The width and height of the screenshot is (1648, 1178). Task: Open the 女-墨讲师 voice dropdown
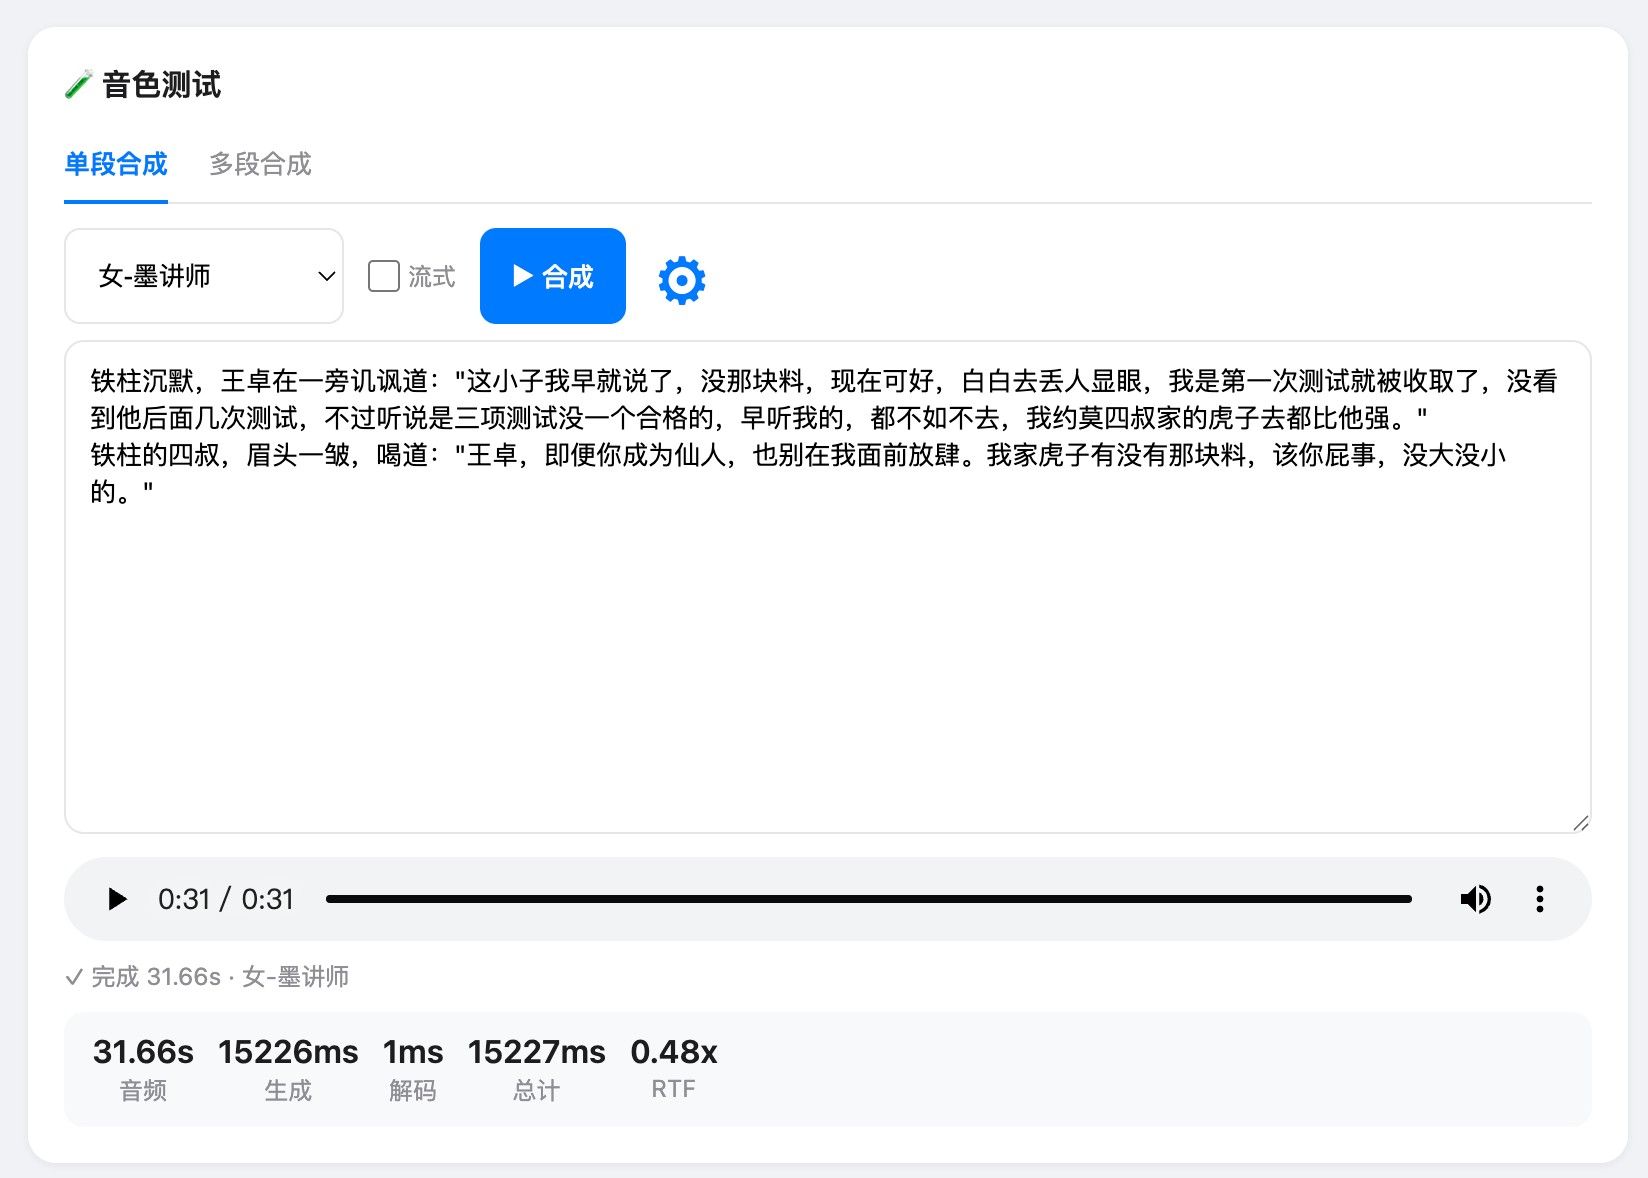click(x=204, y=276)
